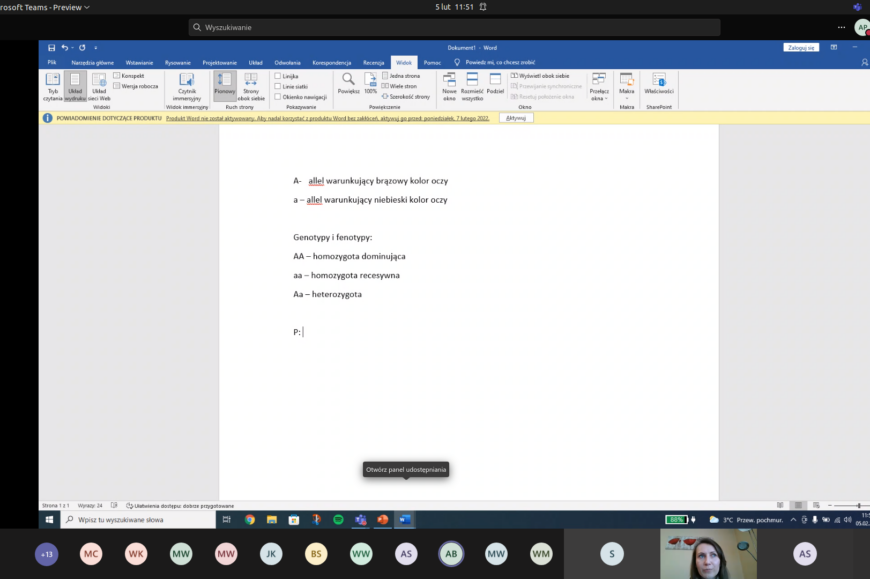Open File Explorer from the taskbar
This screenshot has height=579, width=870.
click(272, 520)
